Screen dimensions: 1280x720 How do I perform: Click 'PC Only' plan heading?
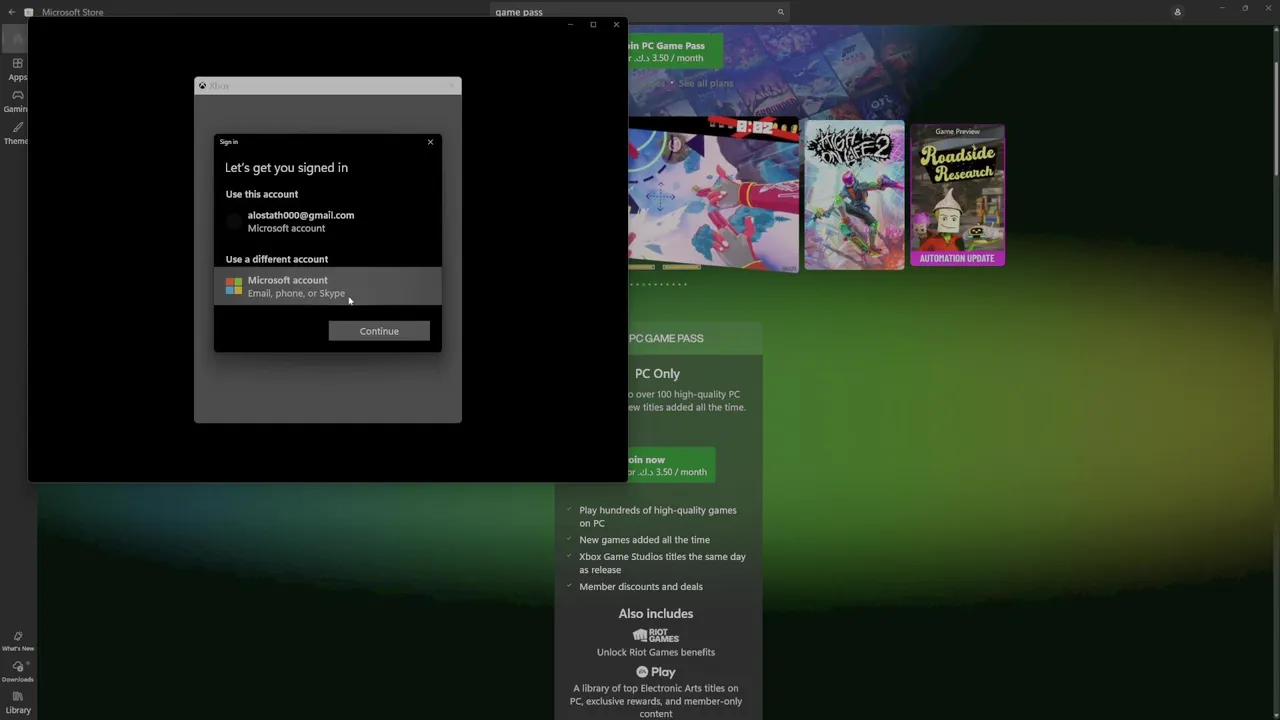pos(657,373)
